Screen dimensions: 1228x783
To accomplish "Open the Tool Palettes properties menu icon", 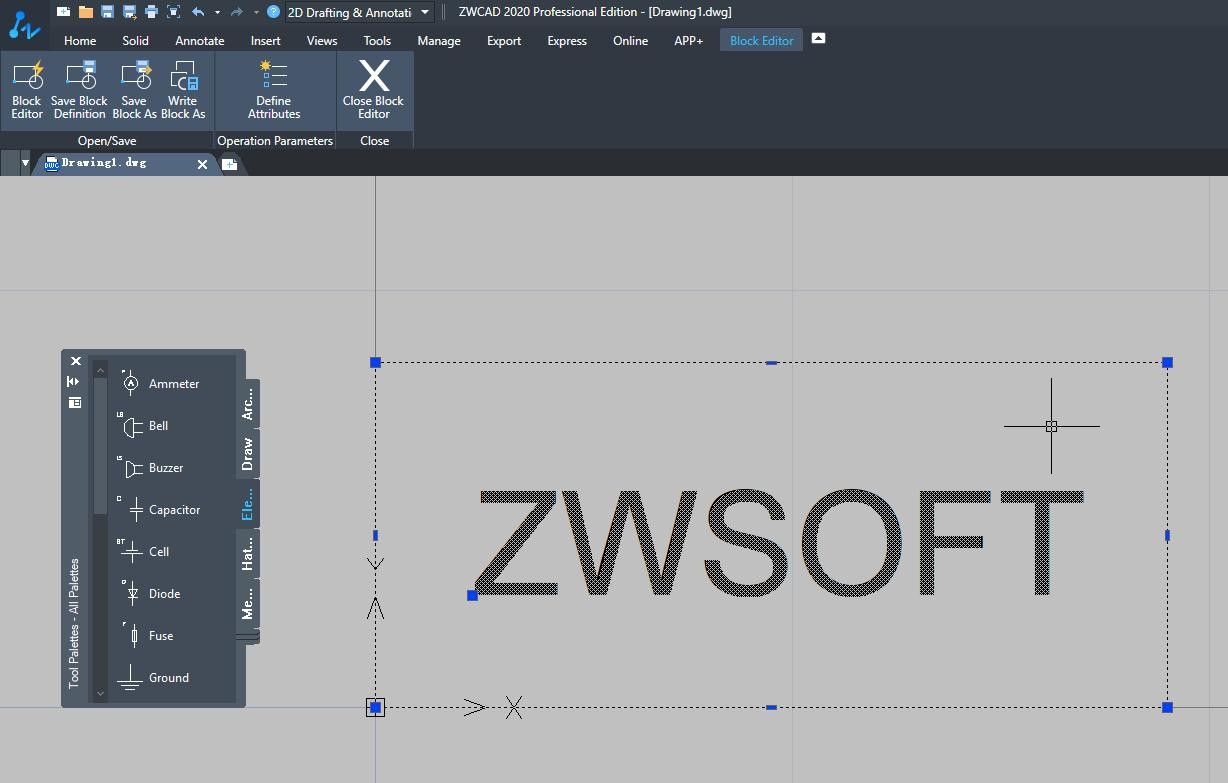I will tap(74, 402).
